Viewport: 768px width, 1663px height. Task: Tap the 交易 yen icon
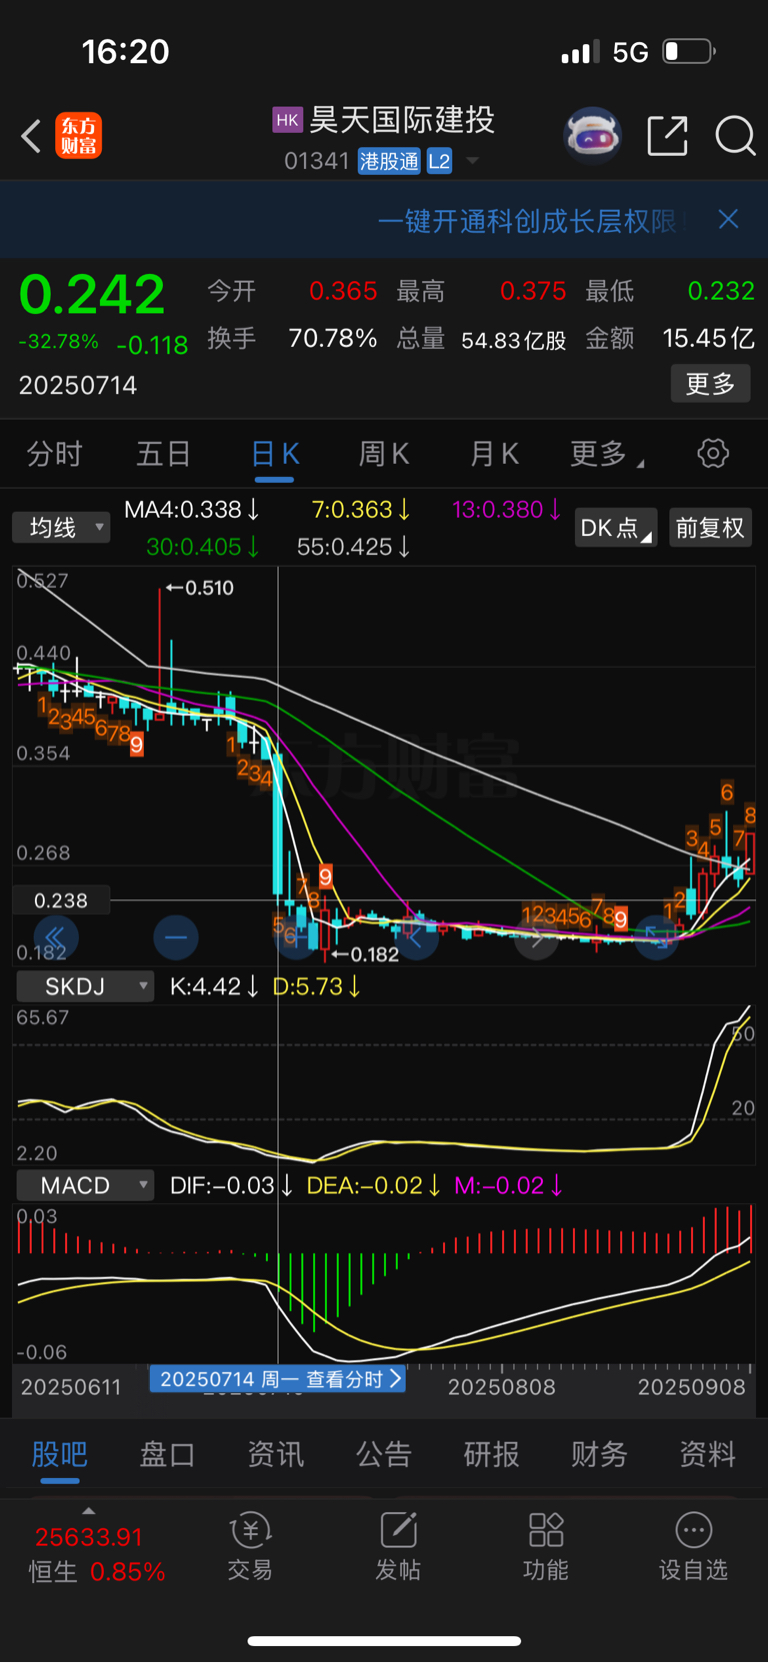tap(250, 1530)
